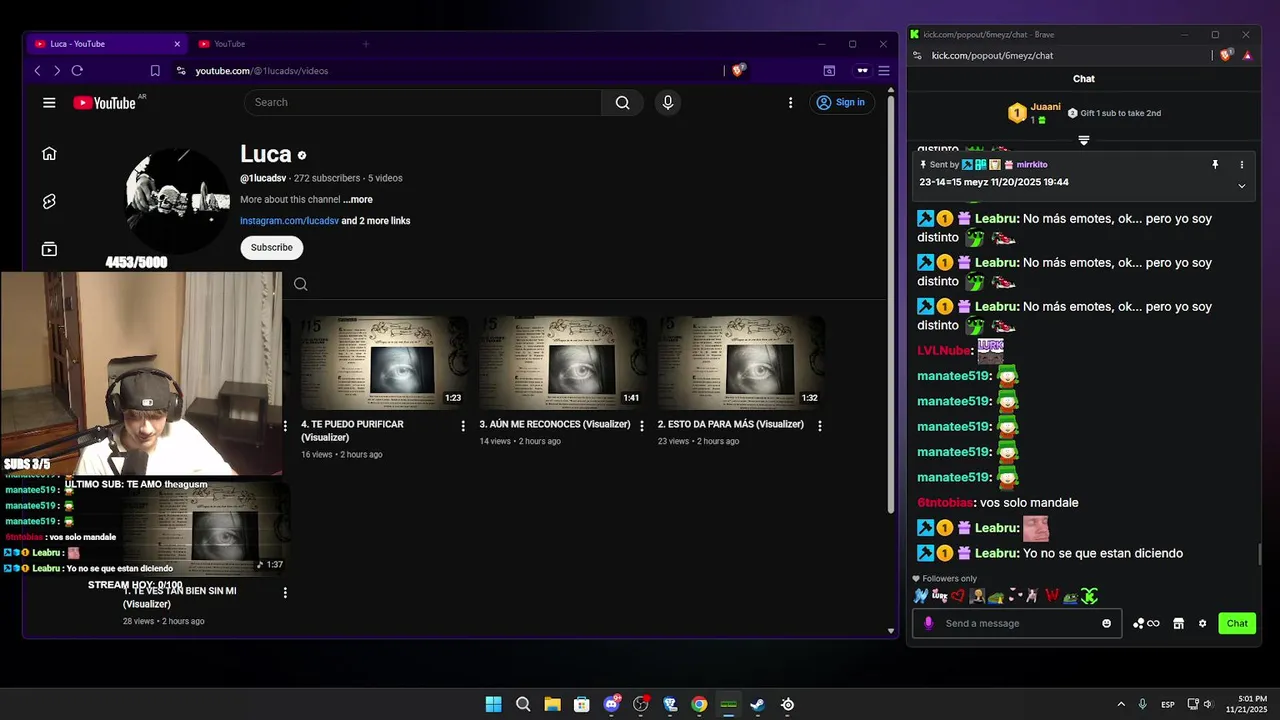Go forward in the YouTube browser window
The height and width of the screenshot is (720, 1280).
tap(57, 71)
